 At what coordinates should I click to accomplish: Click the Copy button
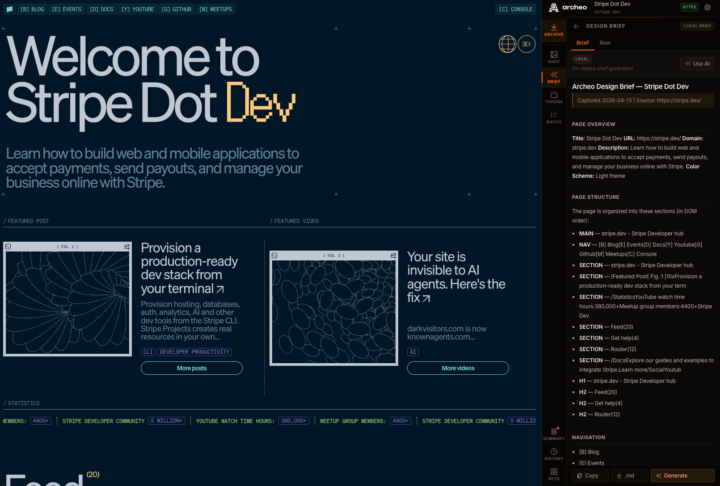tap(590, 475)
